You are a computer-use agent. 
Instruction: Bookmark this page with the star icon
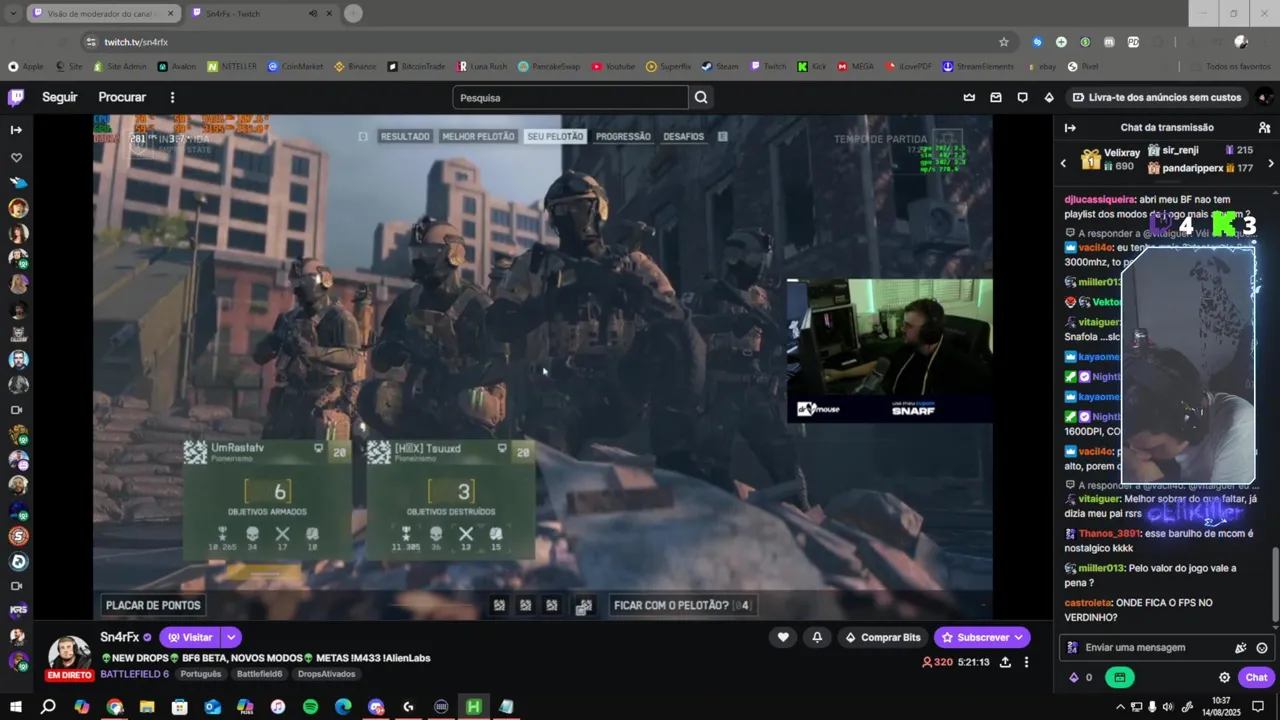[1003, 42]
